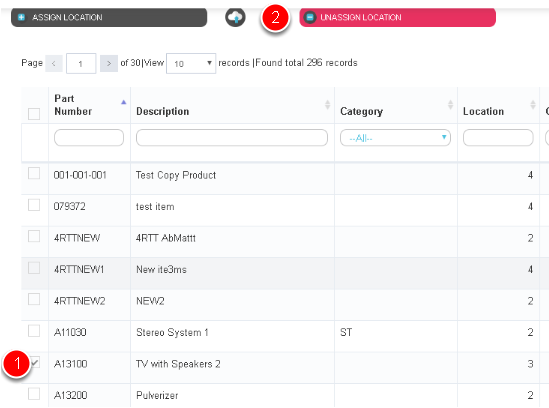Image resolution: width=549 pixels, height=408 pixels.
Task: Sort by Part Number column arrow
Action: (123, 102)
